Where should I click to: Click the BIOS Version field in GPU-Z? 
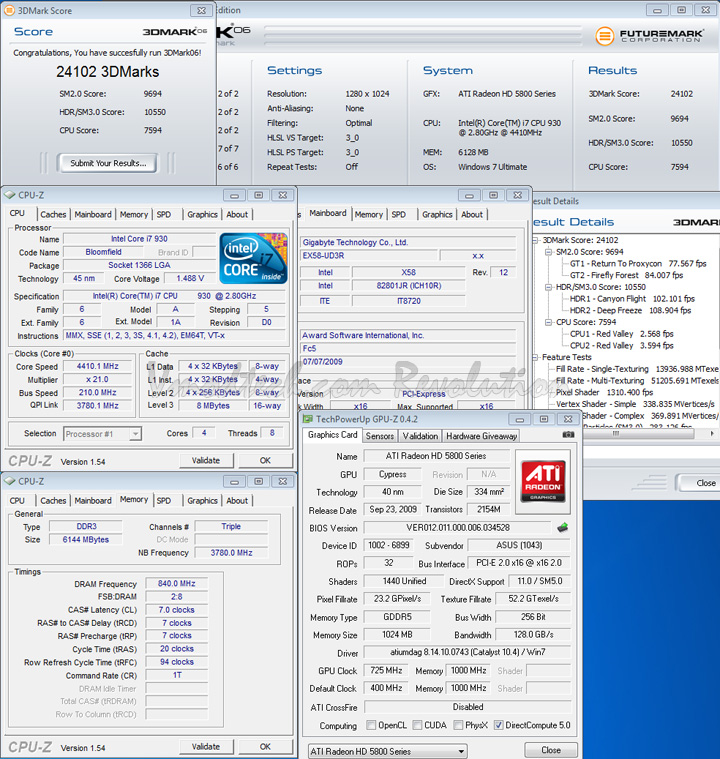[457, 528]
